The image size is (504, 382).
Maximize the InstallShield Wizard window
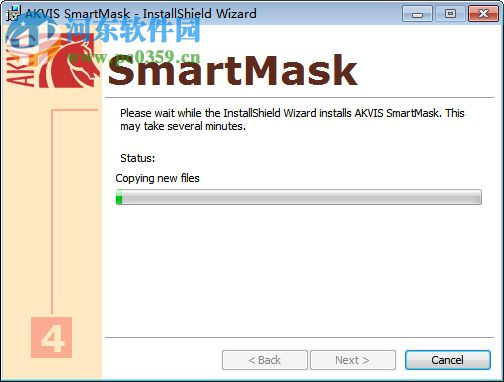tap(450, 14)
